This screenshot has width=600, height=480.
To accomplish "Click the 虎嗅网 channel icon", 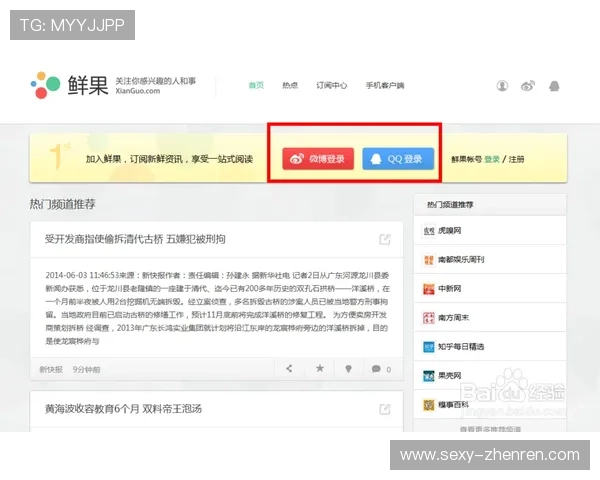I will coord(429,231).
